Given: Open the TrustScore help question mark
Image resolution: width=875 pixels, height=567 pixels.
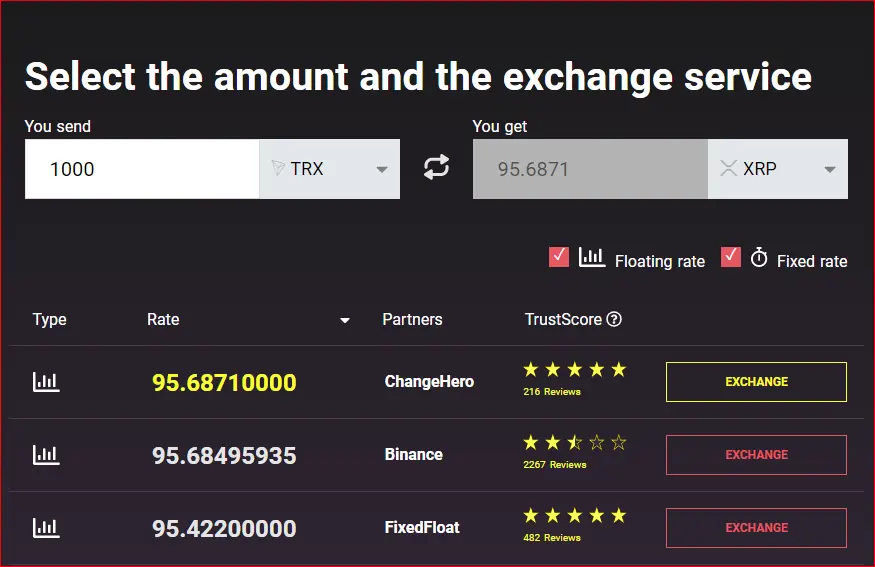Looking at the screenshot, I should point(614,319).
